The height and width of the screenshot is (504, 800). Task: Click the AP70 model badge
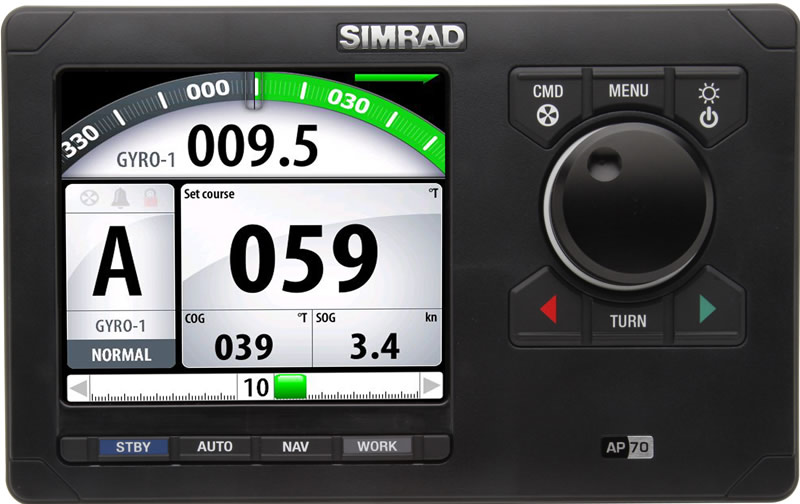(628, 447)
